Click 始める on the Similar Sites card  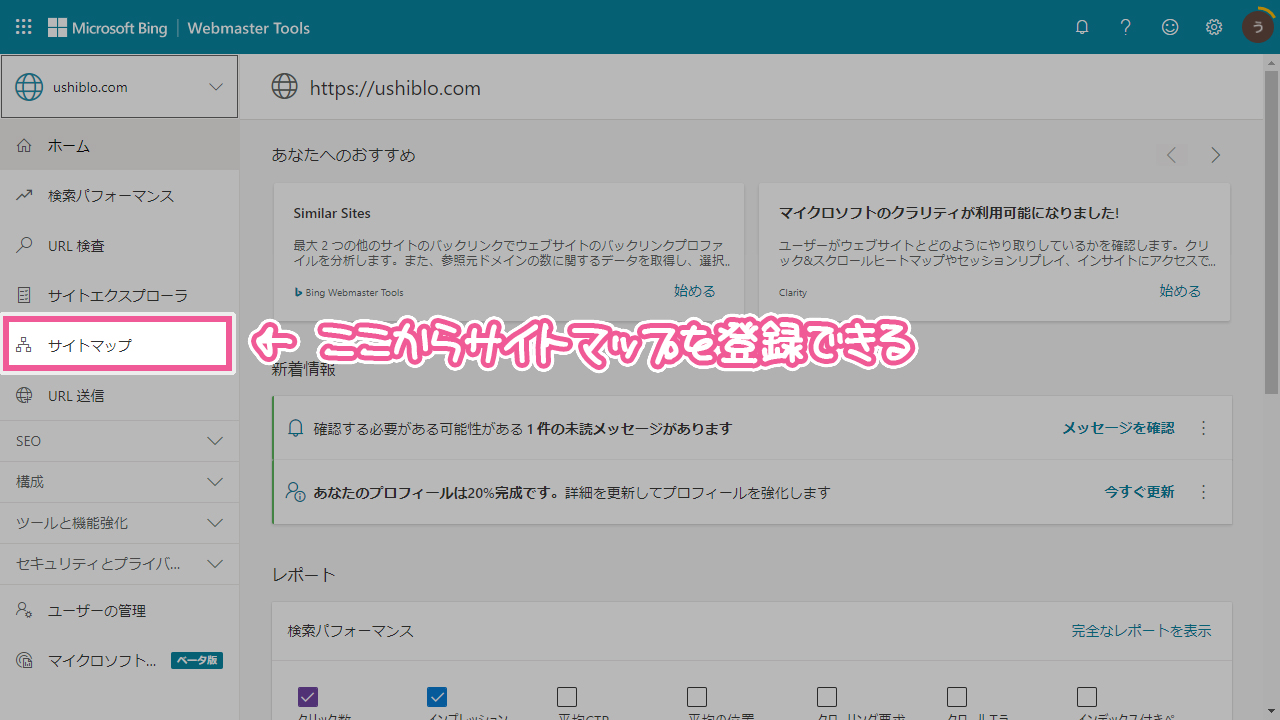pyautogui.click(x=695, y=291)
